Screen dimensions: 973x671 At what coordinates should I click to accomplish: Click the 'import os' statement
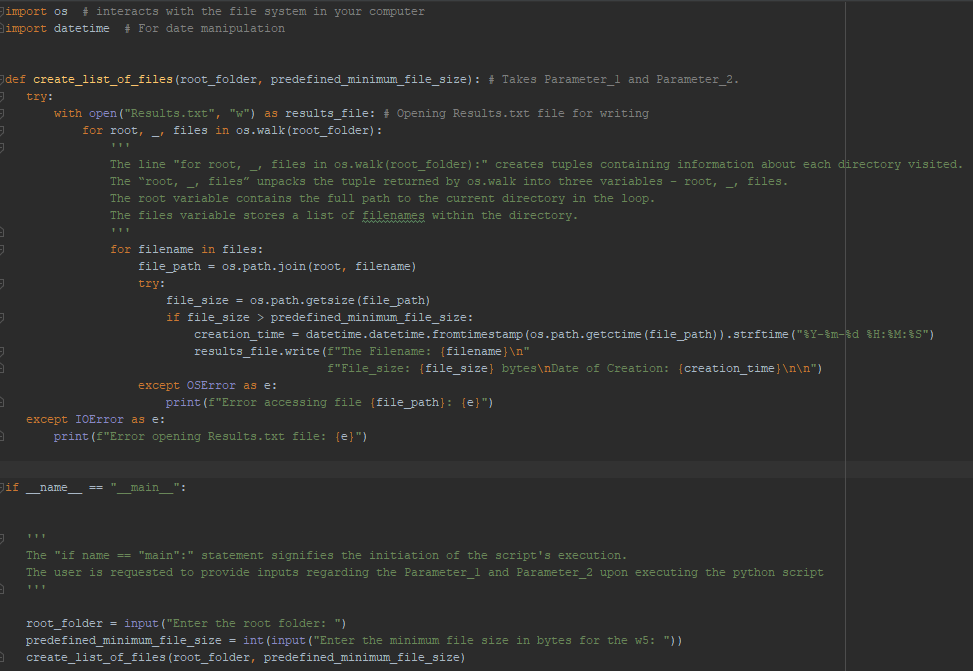[37, 11]
